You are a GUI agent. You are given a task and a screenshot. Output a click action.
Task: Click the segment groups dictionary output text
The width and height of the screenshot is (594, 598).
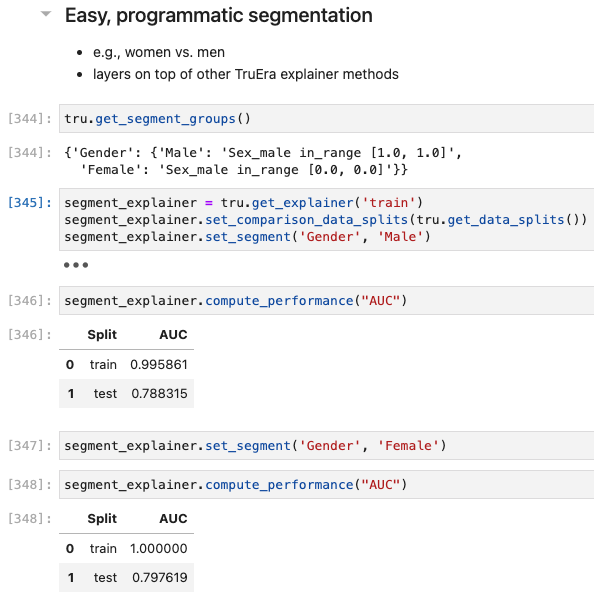pos(263,161)
